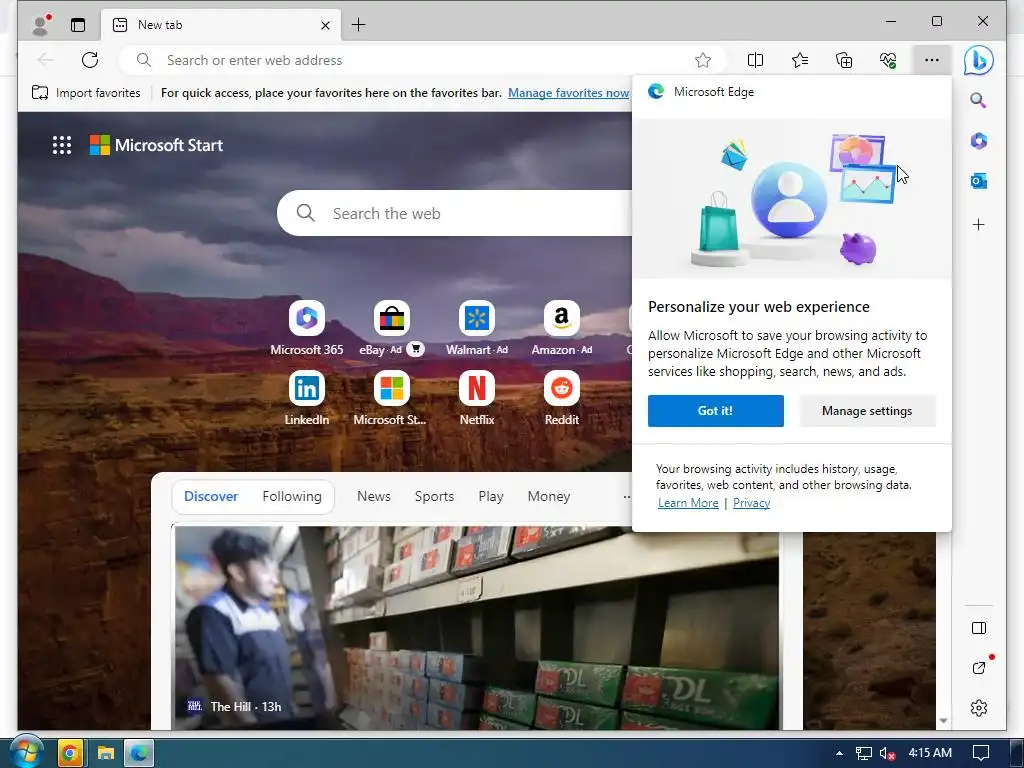The width and height of the screenshot is (1024, 768).
Task: Click Manage settings in Edge popup
Action: [867, 411]
